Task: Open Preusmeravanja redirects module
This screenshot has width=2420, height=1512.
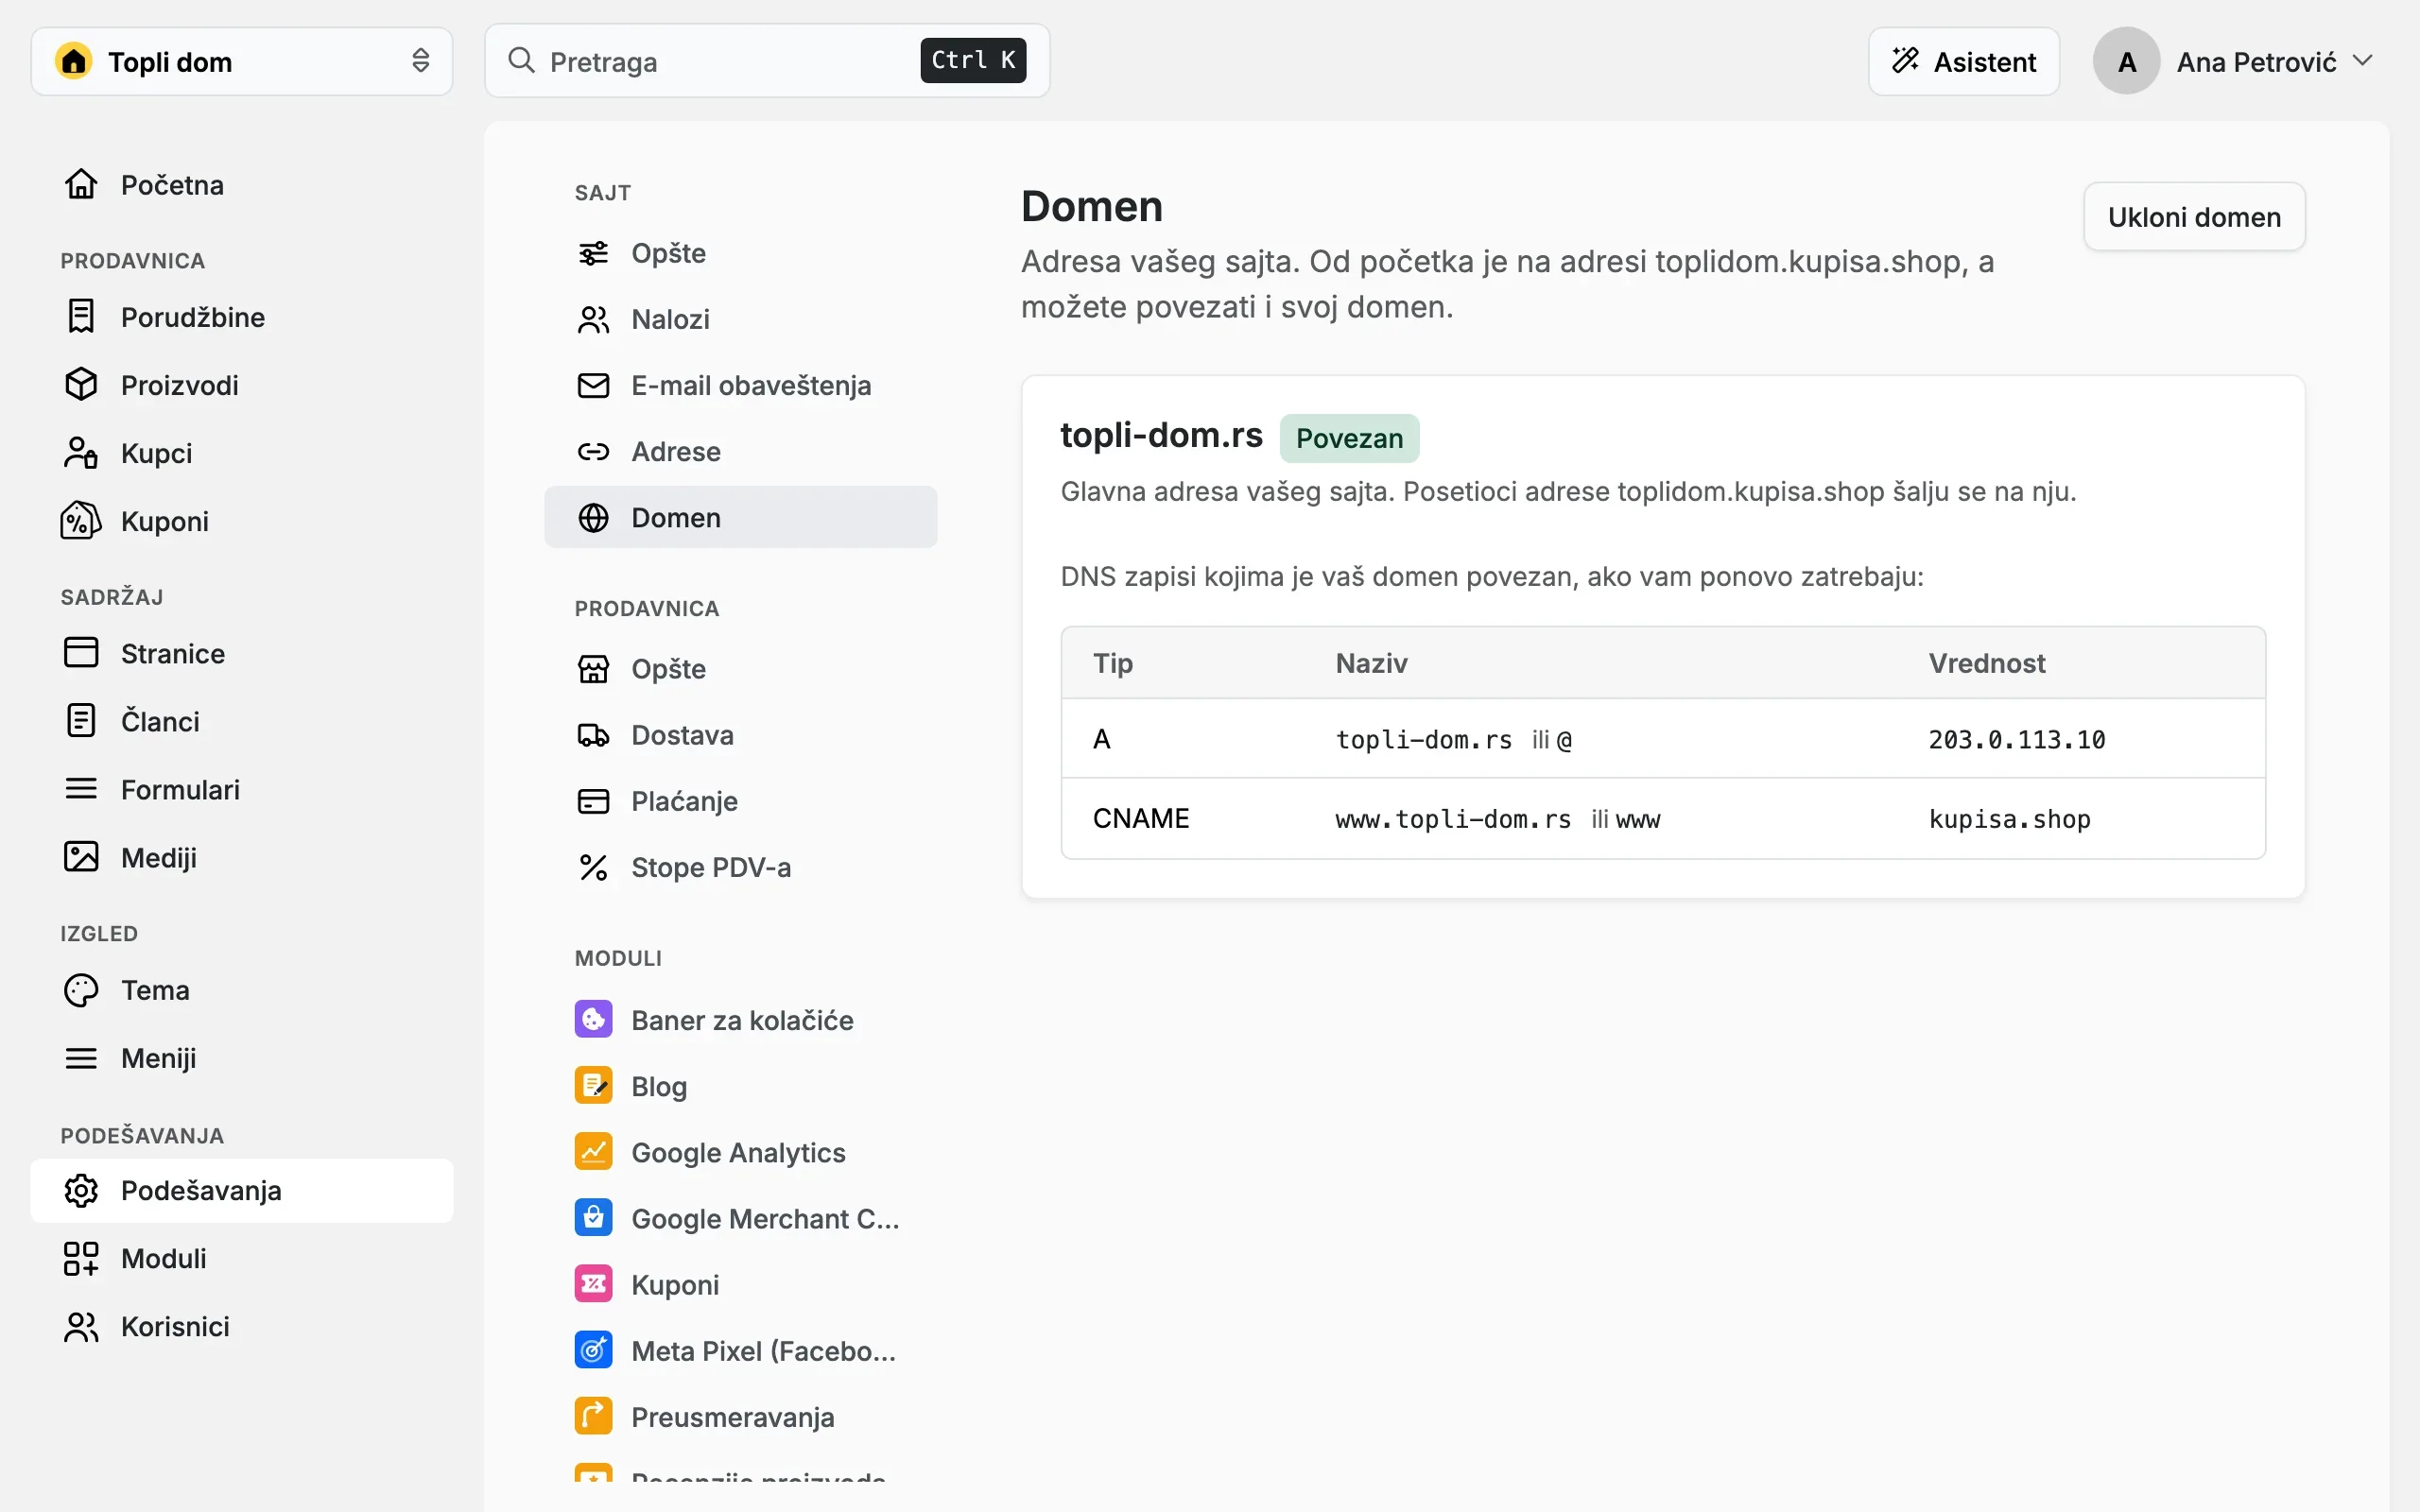Action: click(x=740, y=1416)
